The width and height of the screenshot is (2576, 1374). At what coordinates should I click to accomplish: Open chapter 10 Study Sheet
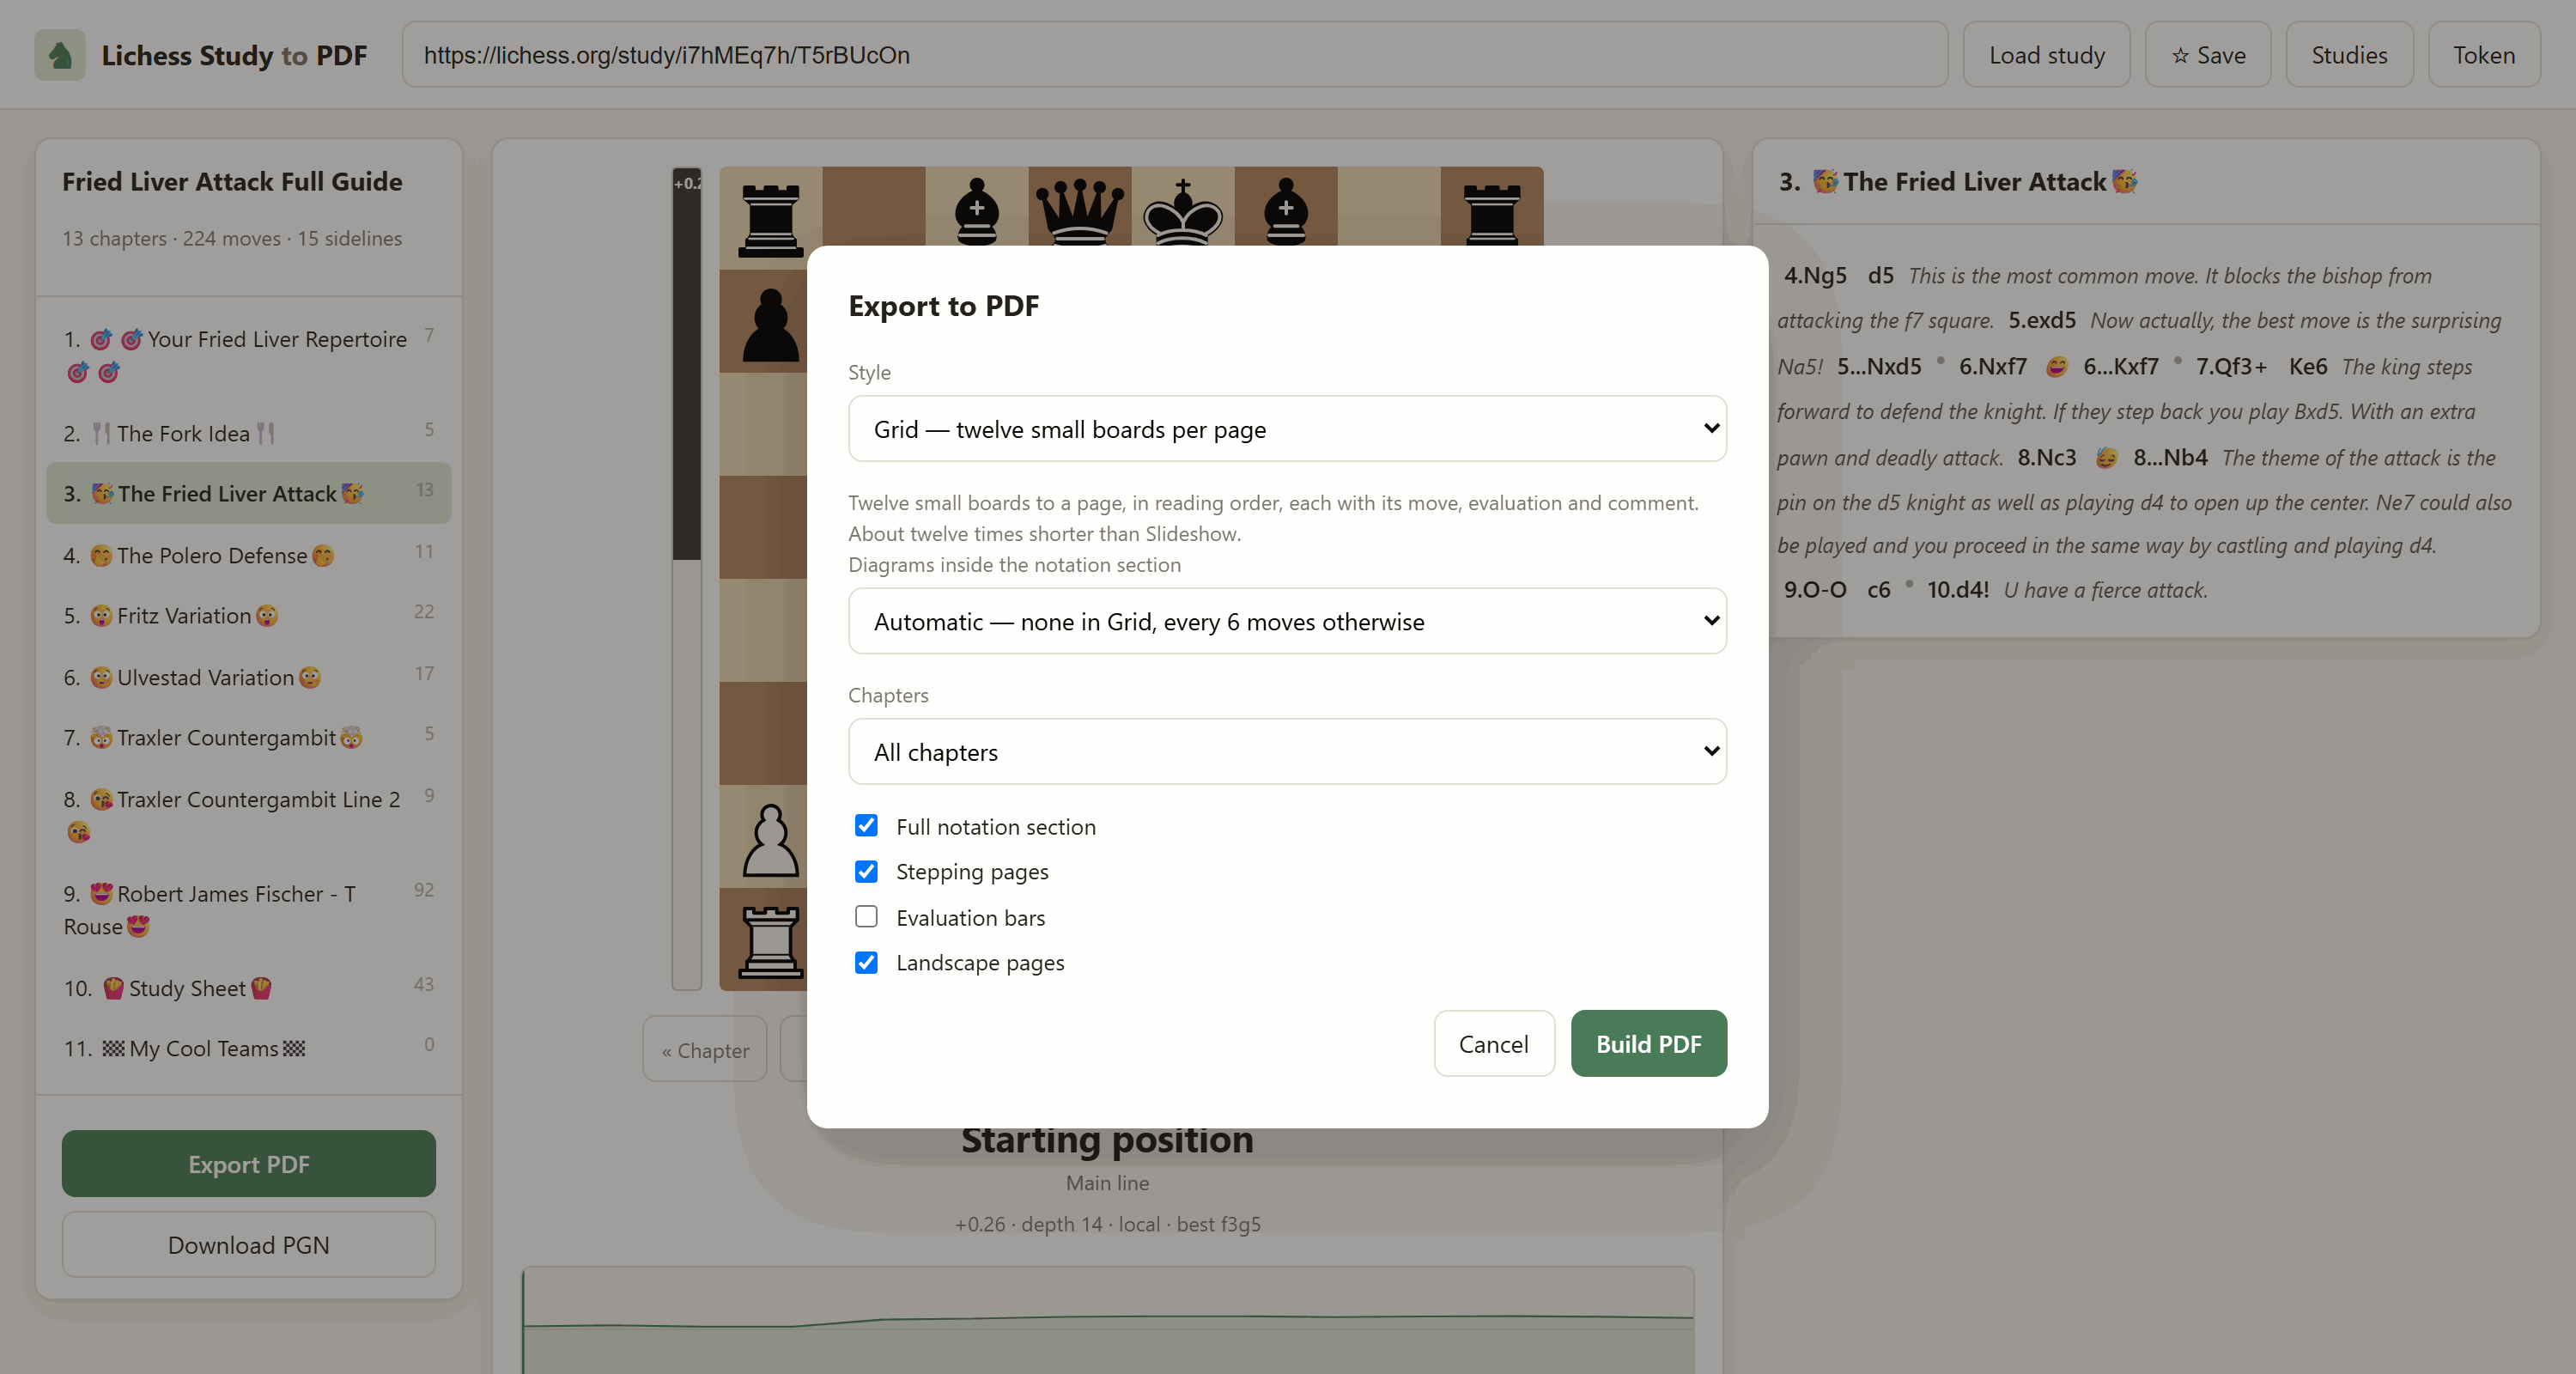248,988
